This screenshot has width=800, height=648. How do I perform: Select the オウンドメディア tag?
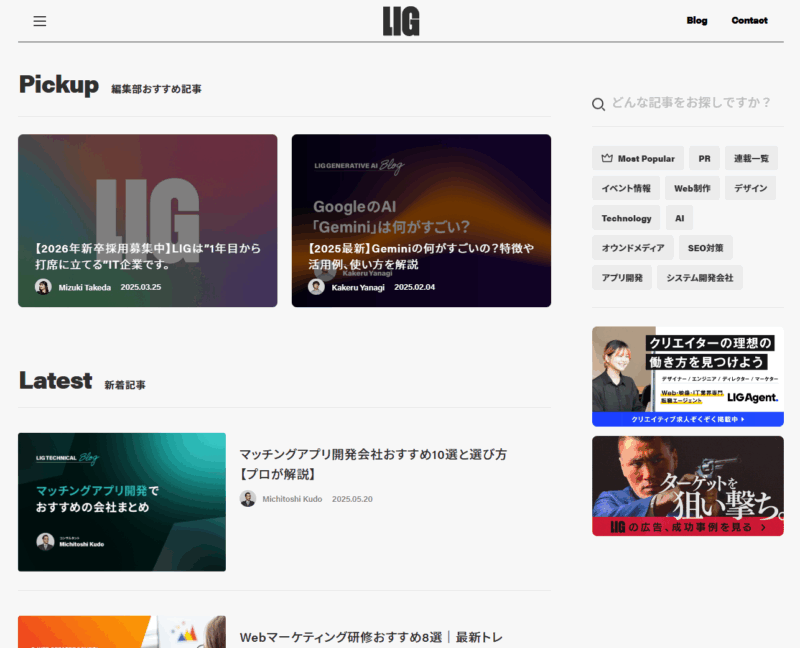[633, 247]
